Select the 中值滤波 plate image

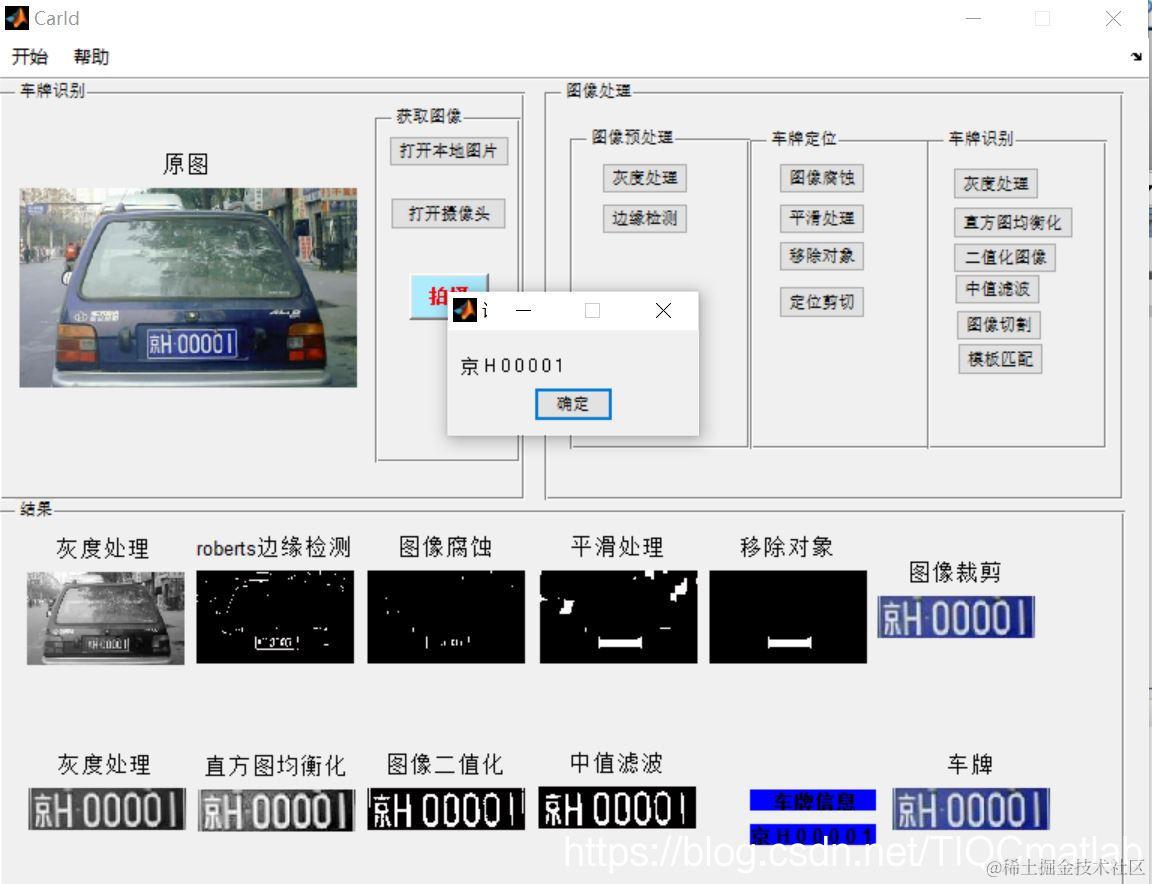[617, 808]
